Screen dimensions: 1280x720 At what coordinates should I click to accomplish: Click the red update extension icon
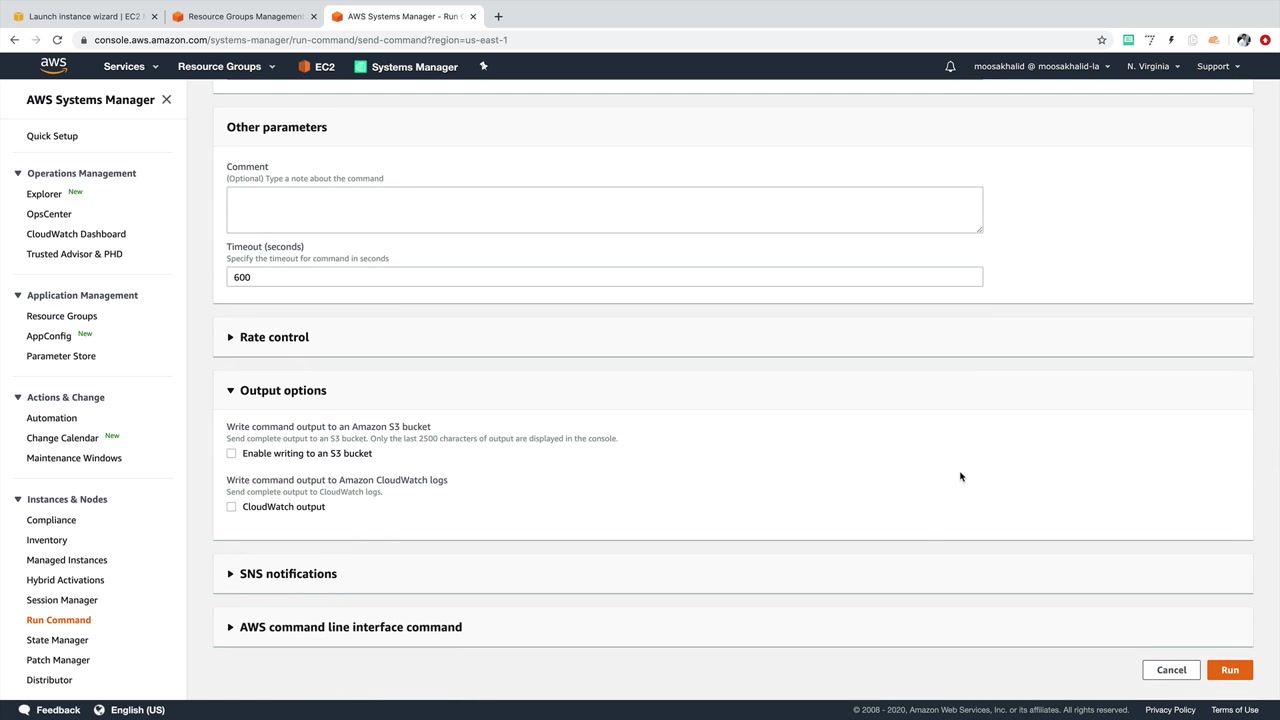coord(1265,40)
